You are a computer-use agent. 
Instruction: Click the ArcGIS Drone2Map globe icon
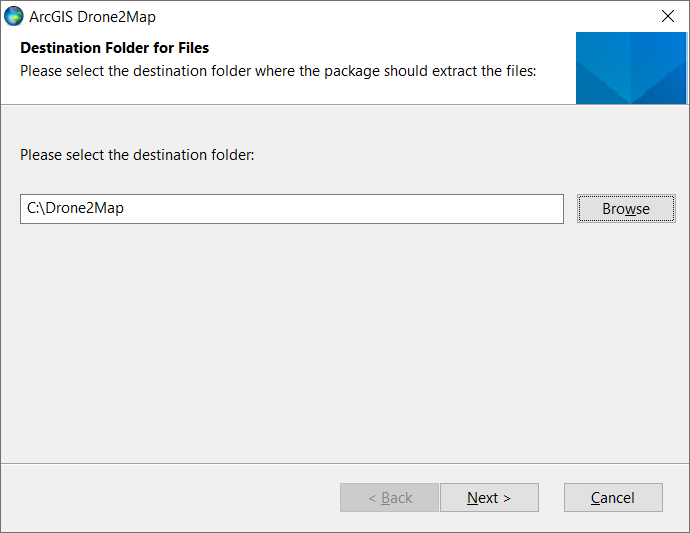click(14, 16)
